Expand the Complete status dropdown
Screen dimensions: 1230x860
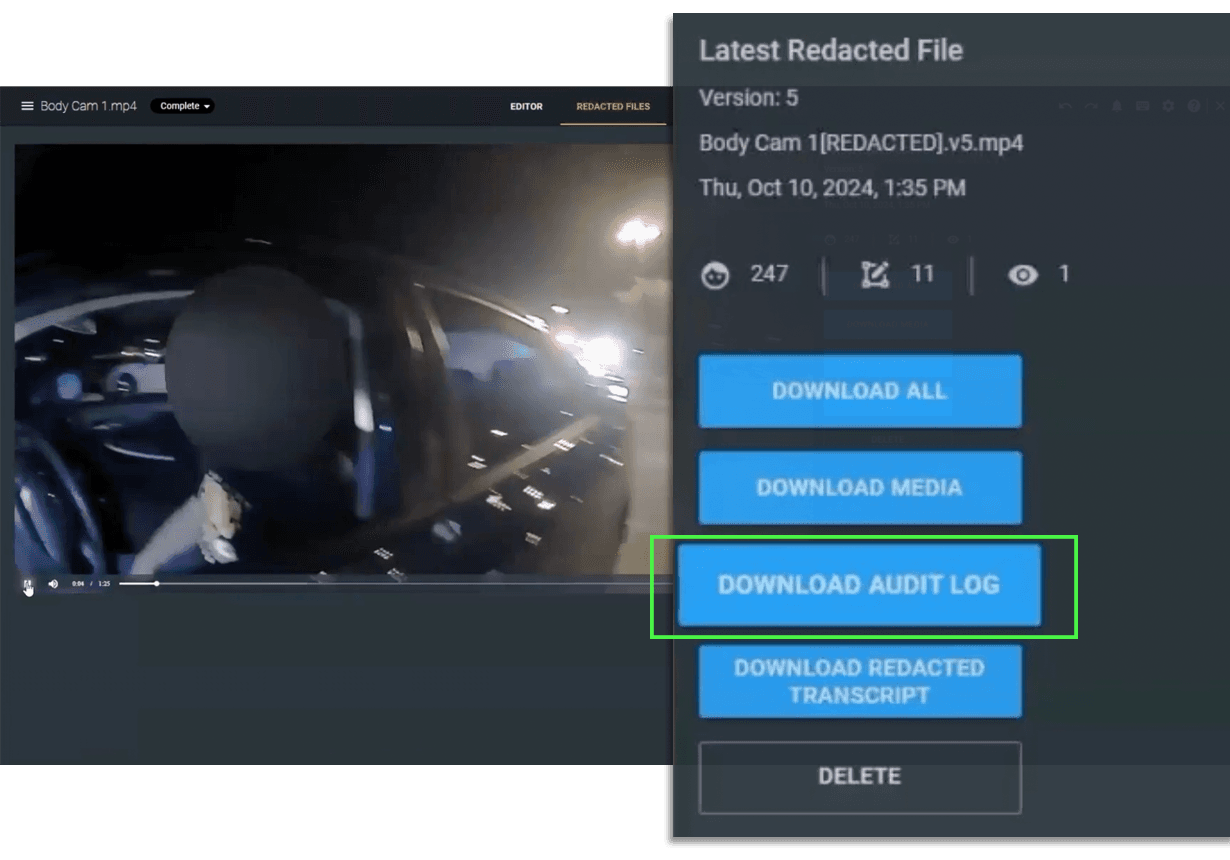pyautogui.click(x=183, y=106)
